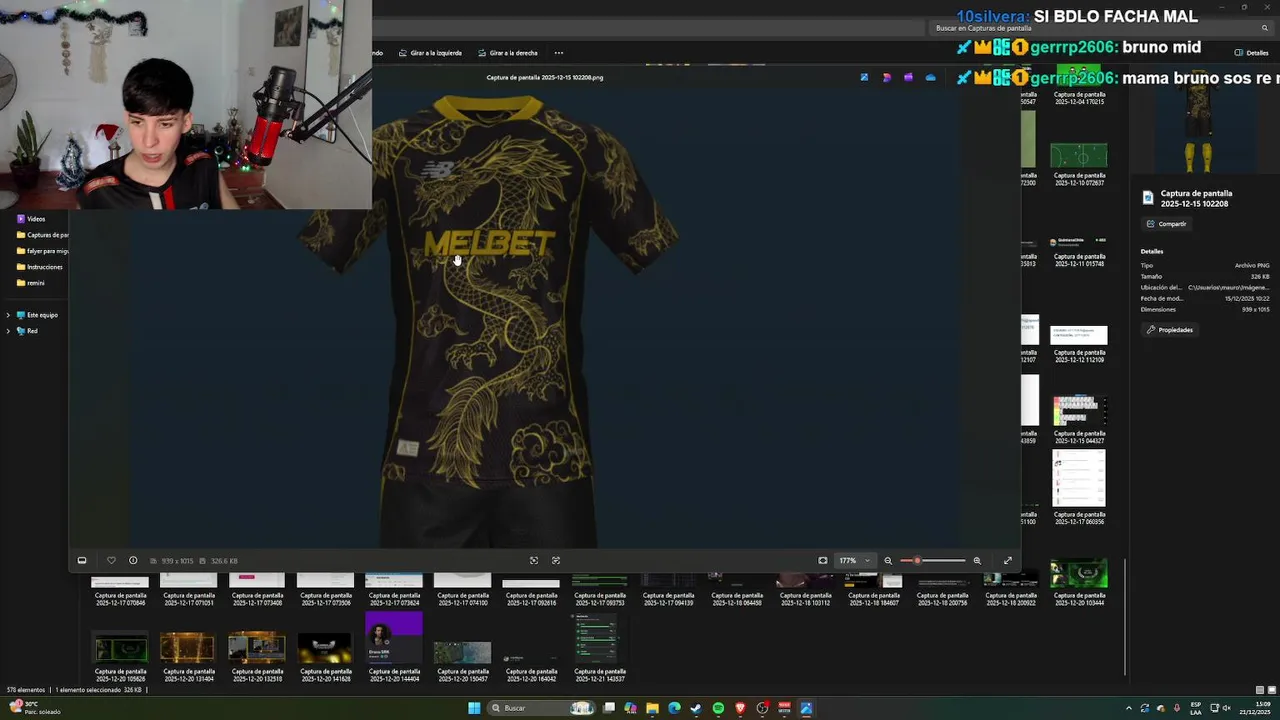Select the flayer para migu folder in sidebar
Viewport: 1280px width, 720px height.
(x=42, y=251)
